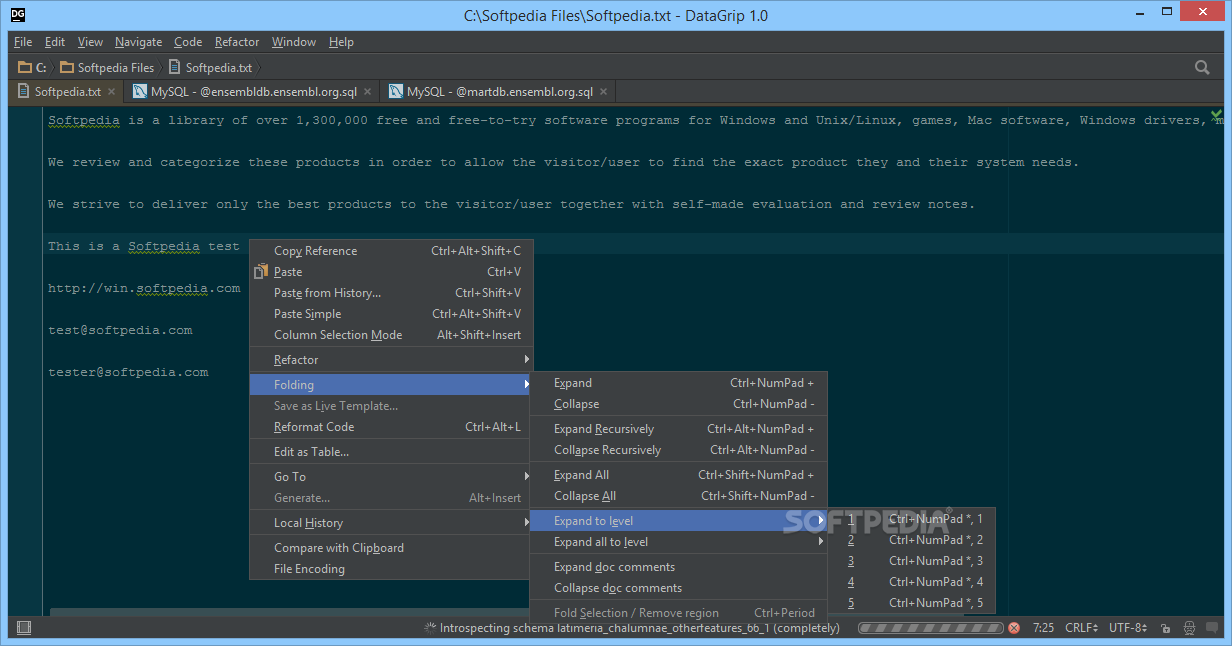
Task: Cancel introspection with the red stop icon
Action: click(1014, 628)
